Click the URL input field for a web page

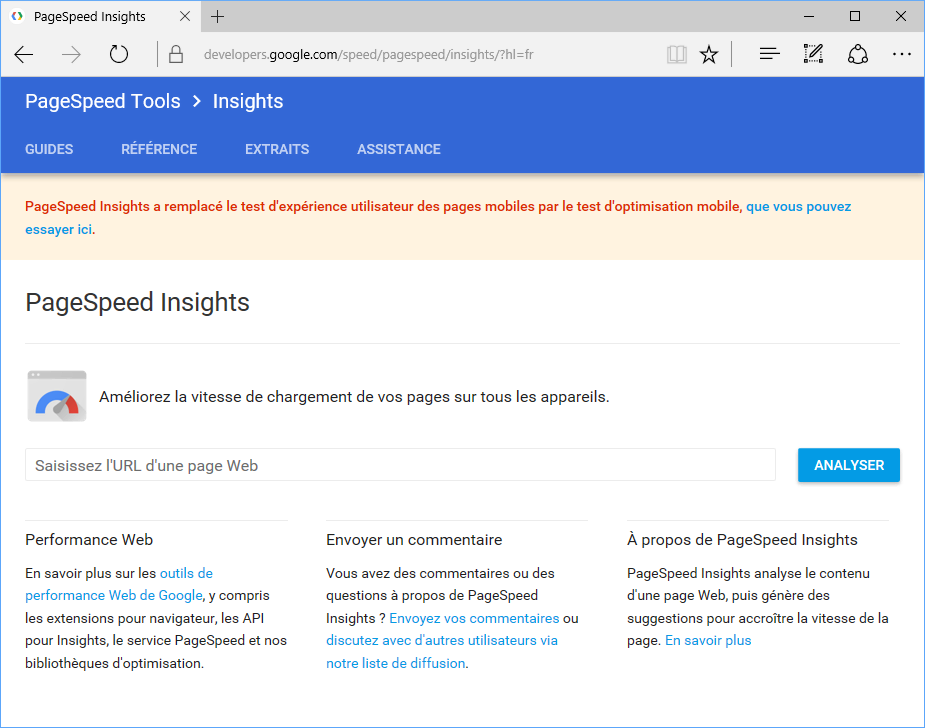pos(400,465)
